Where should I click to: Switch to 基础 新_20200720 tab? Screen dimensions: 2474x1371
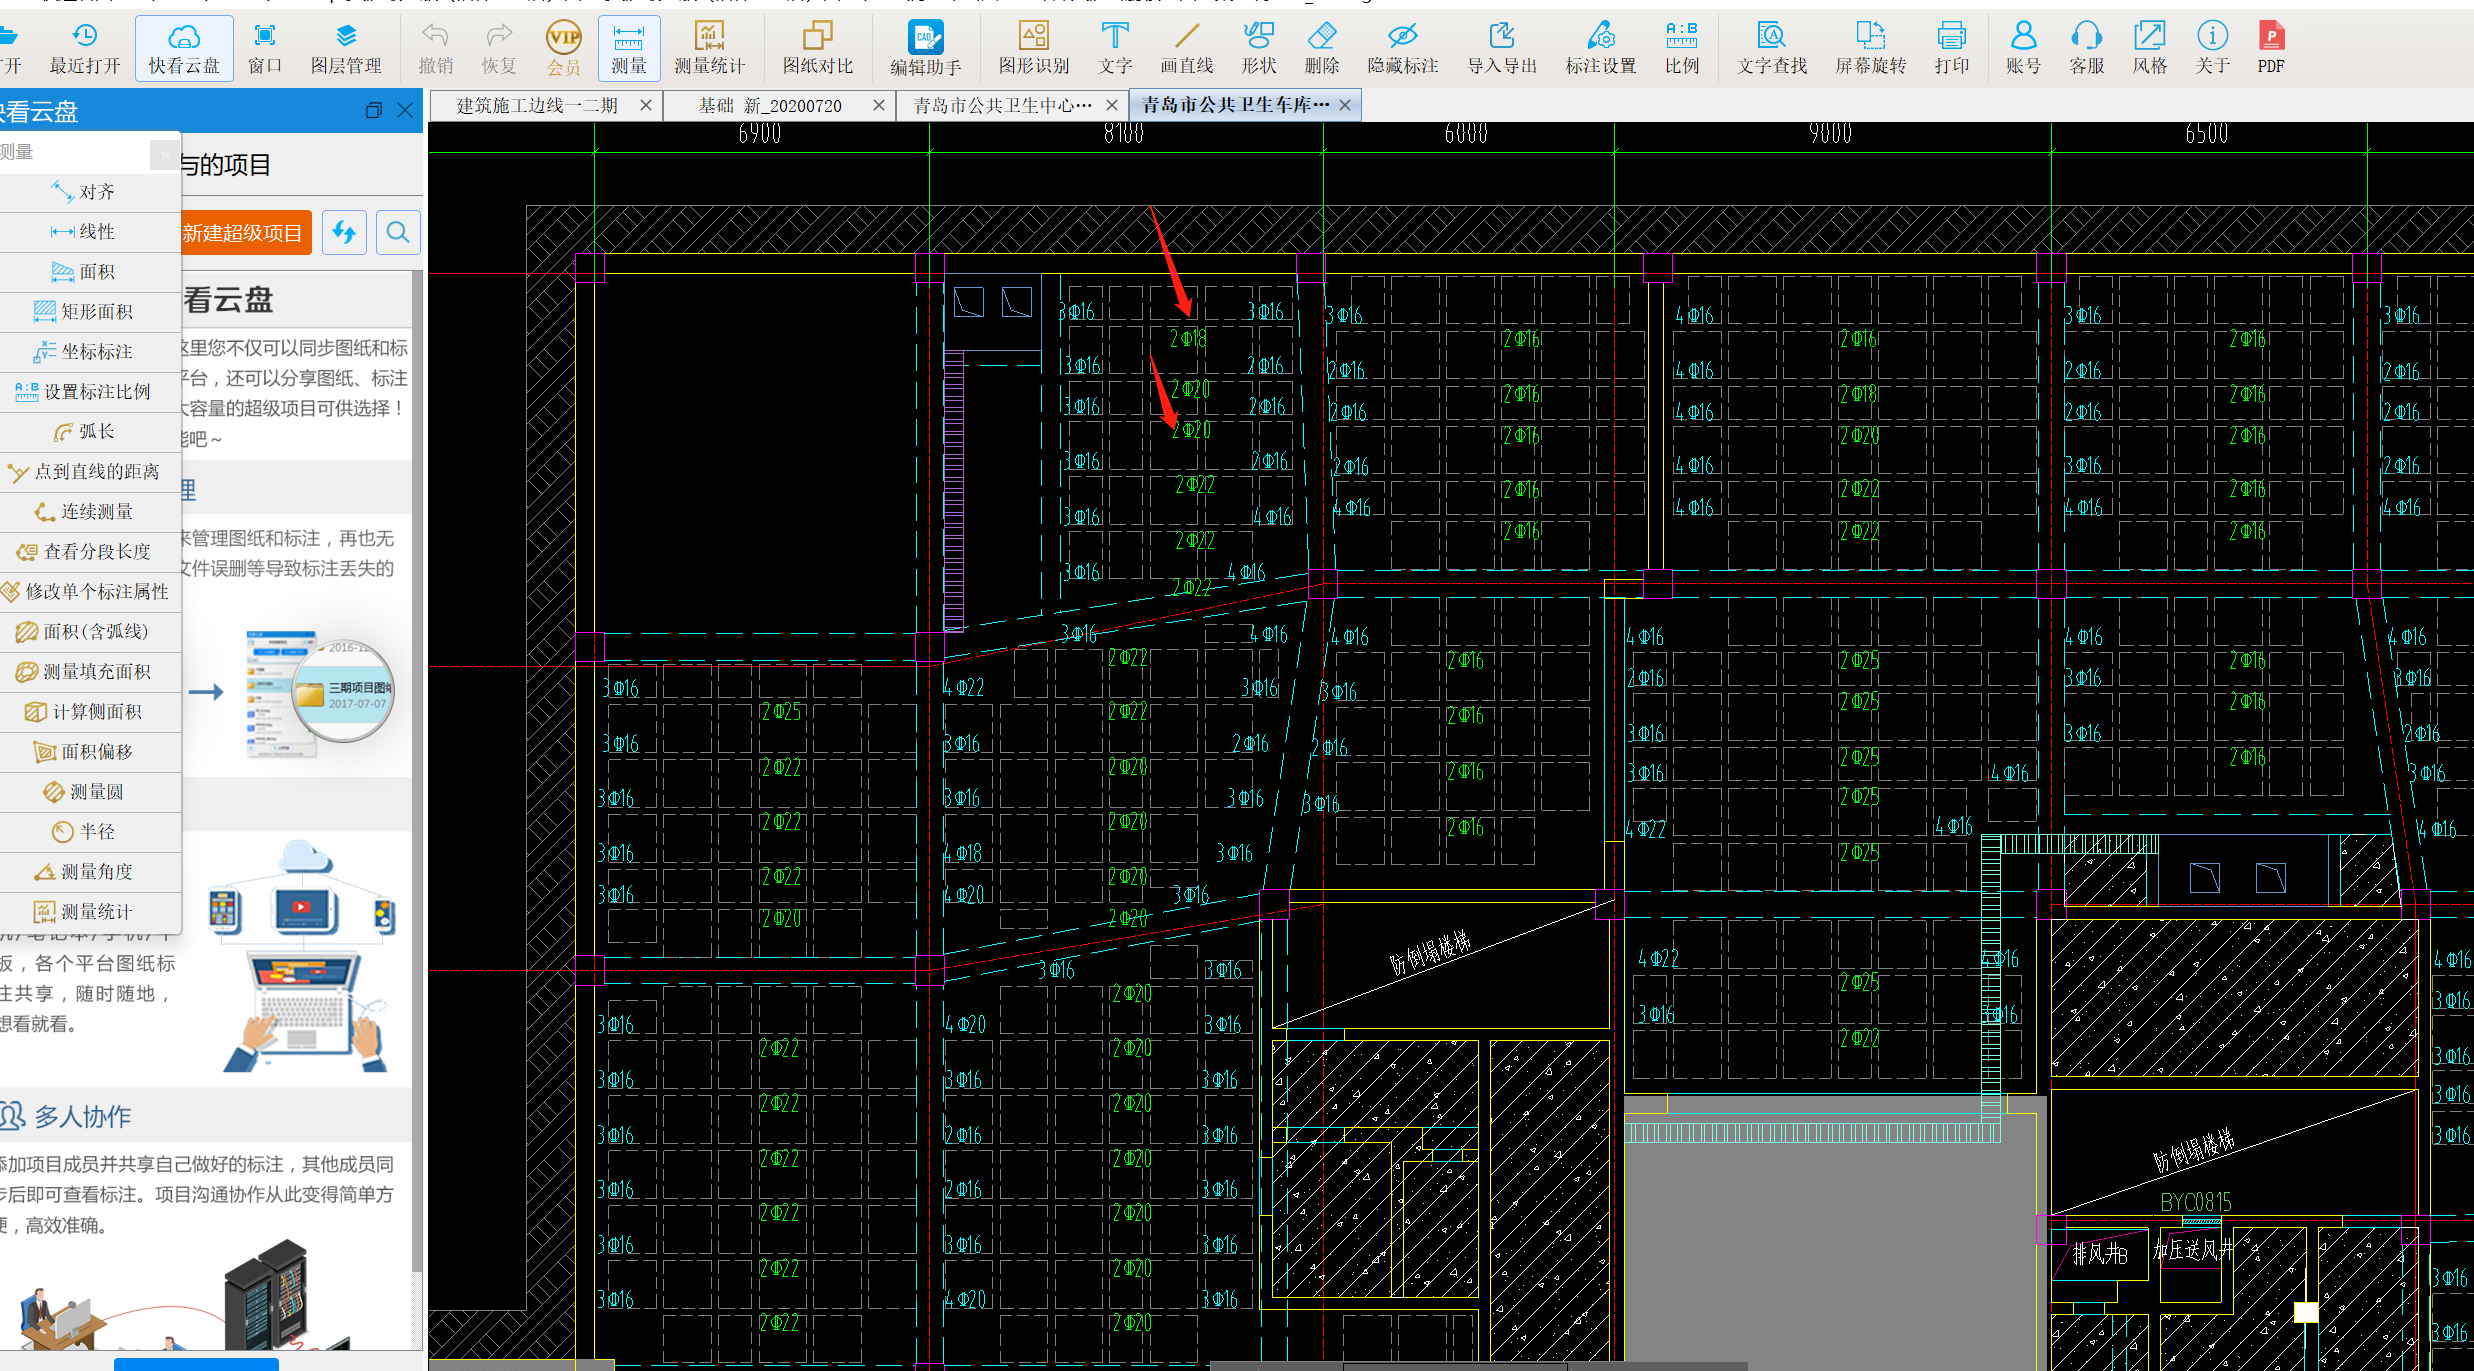769,105
